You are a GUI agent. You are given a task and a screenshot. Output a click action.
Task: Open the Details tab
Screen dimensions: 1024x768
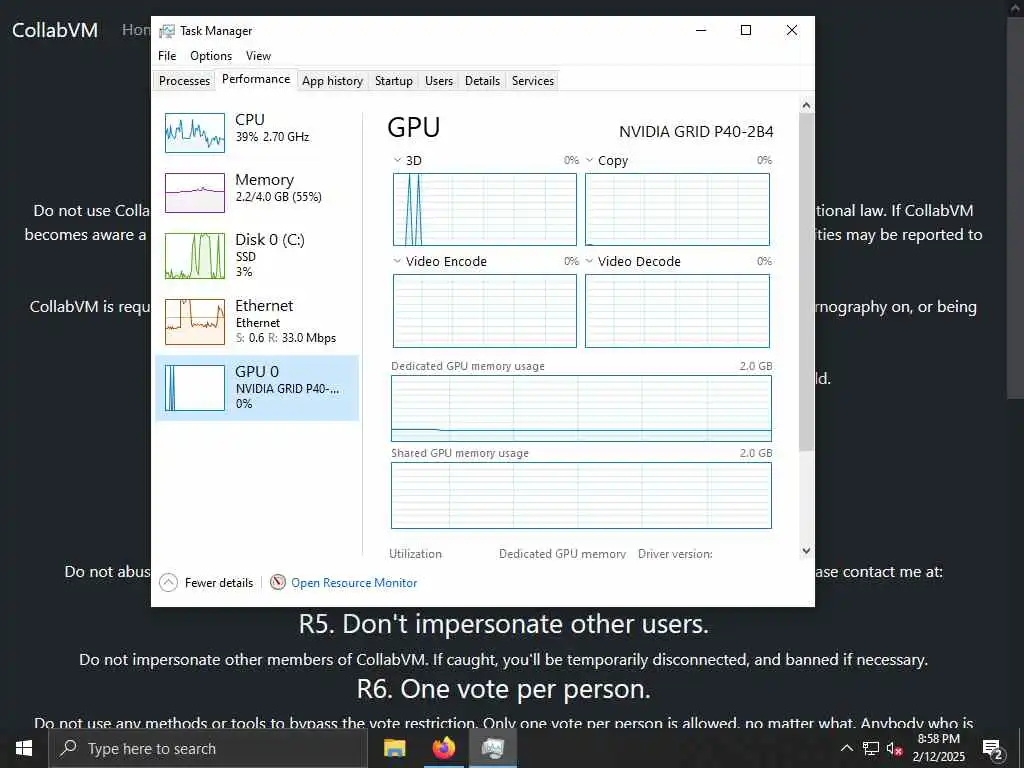[x=483, y=80]
